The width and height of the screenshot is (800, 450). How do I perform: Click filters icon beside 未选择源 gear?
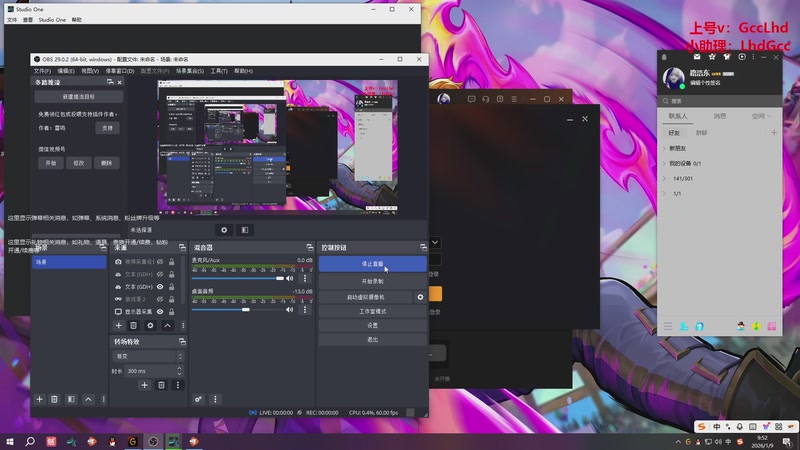[x=245, y=230]
